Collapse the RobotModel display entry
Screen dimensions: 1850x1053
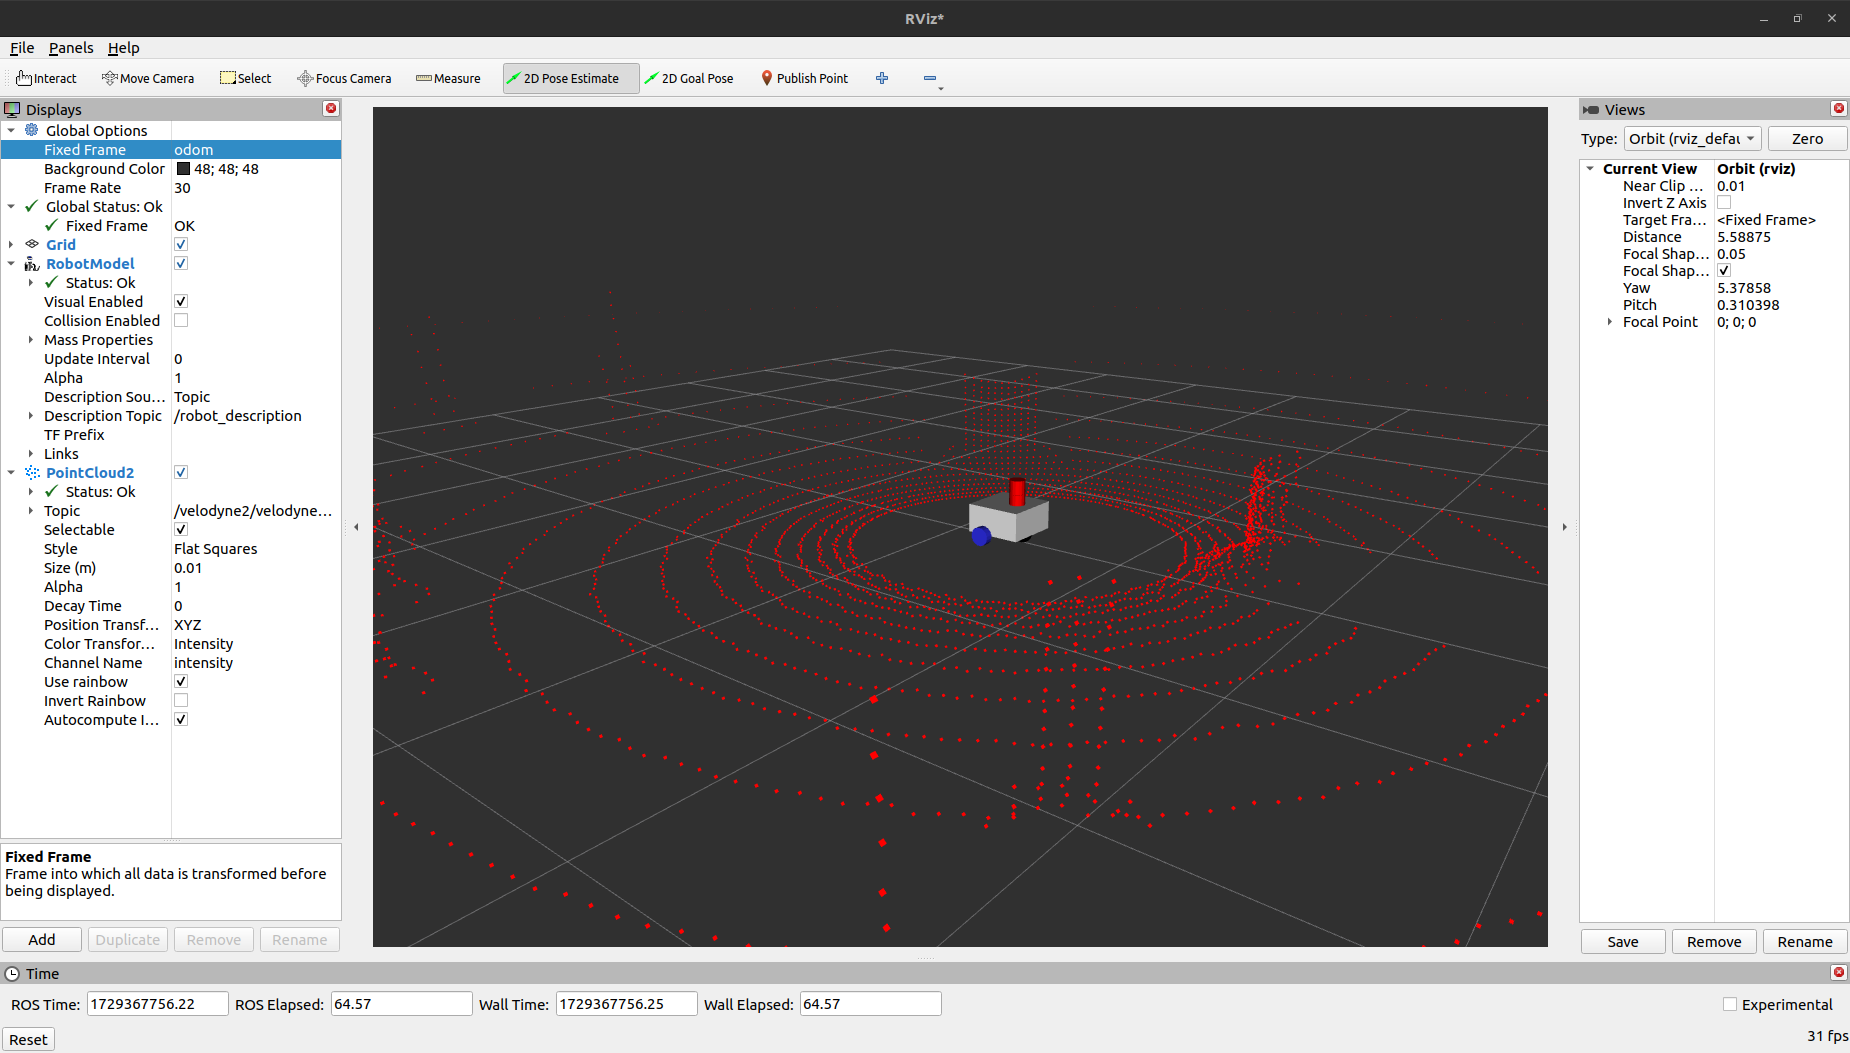(x=11, y=263)
